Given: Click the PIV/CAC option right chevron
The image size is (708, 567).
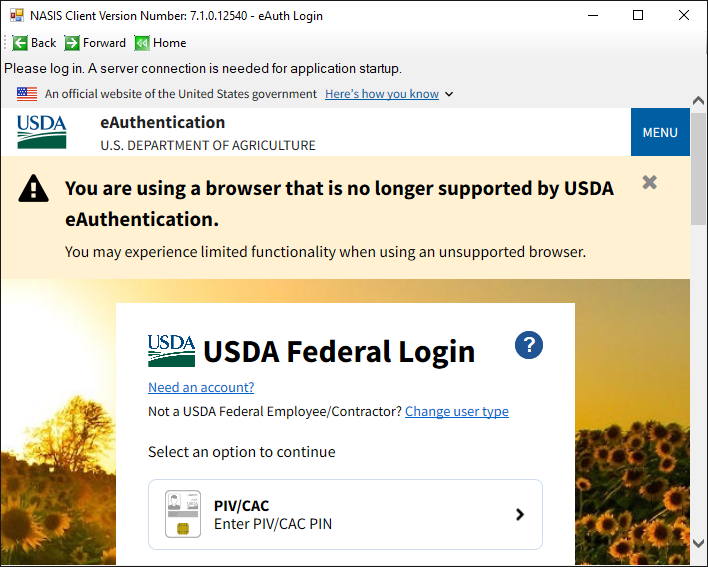Looking at the screenshot, I should 520,514.
